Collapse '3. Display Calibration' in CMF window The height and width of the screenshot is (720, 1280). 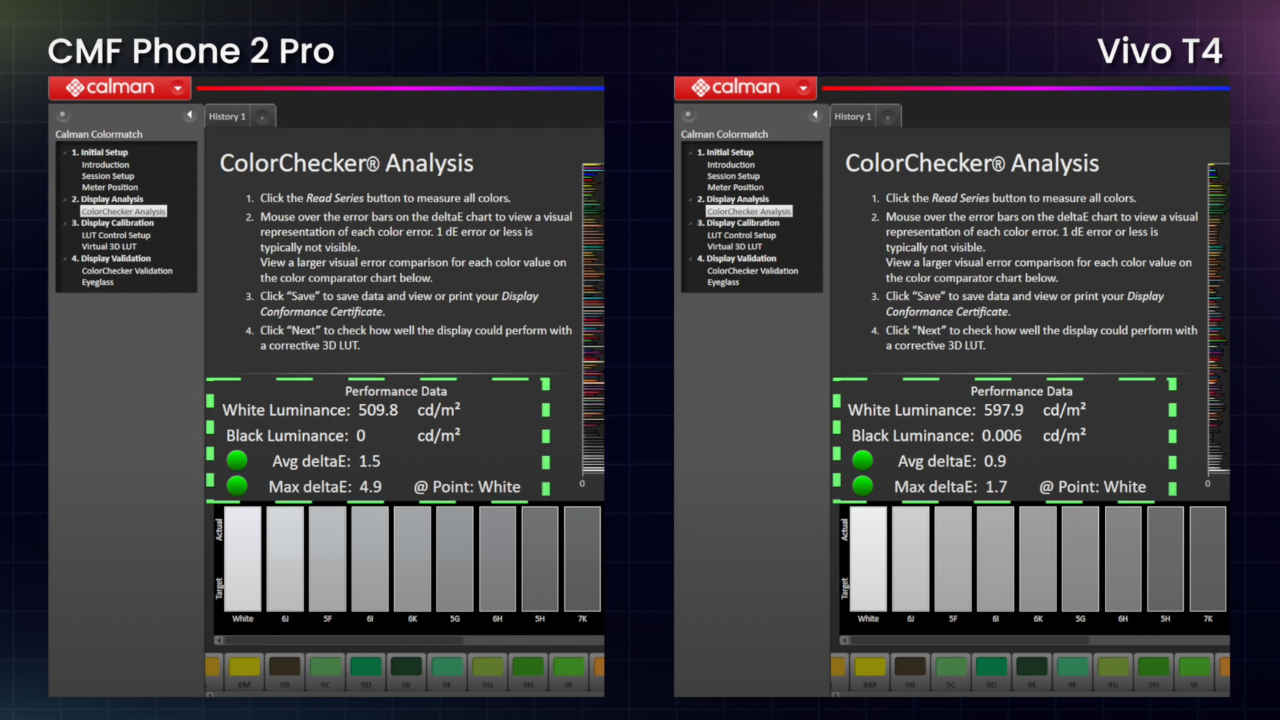tap(65, 223)
